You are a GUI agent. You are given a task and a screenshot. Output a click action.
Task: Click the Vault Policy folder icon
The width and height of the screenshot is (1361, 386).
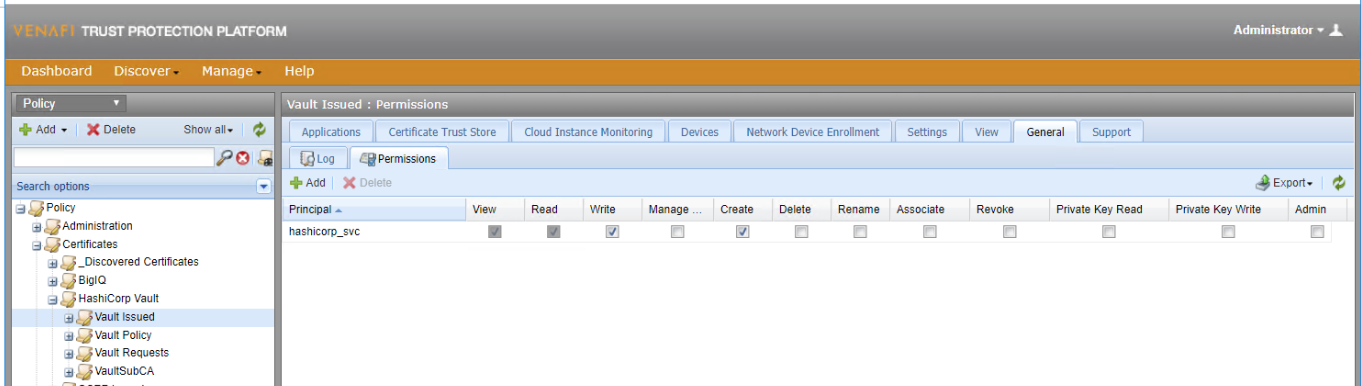(x=84, y=335)
